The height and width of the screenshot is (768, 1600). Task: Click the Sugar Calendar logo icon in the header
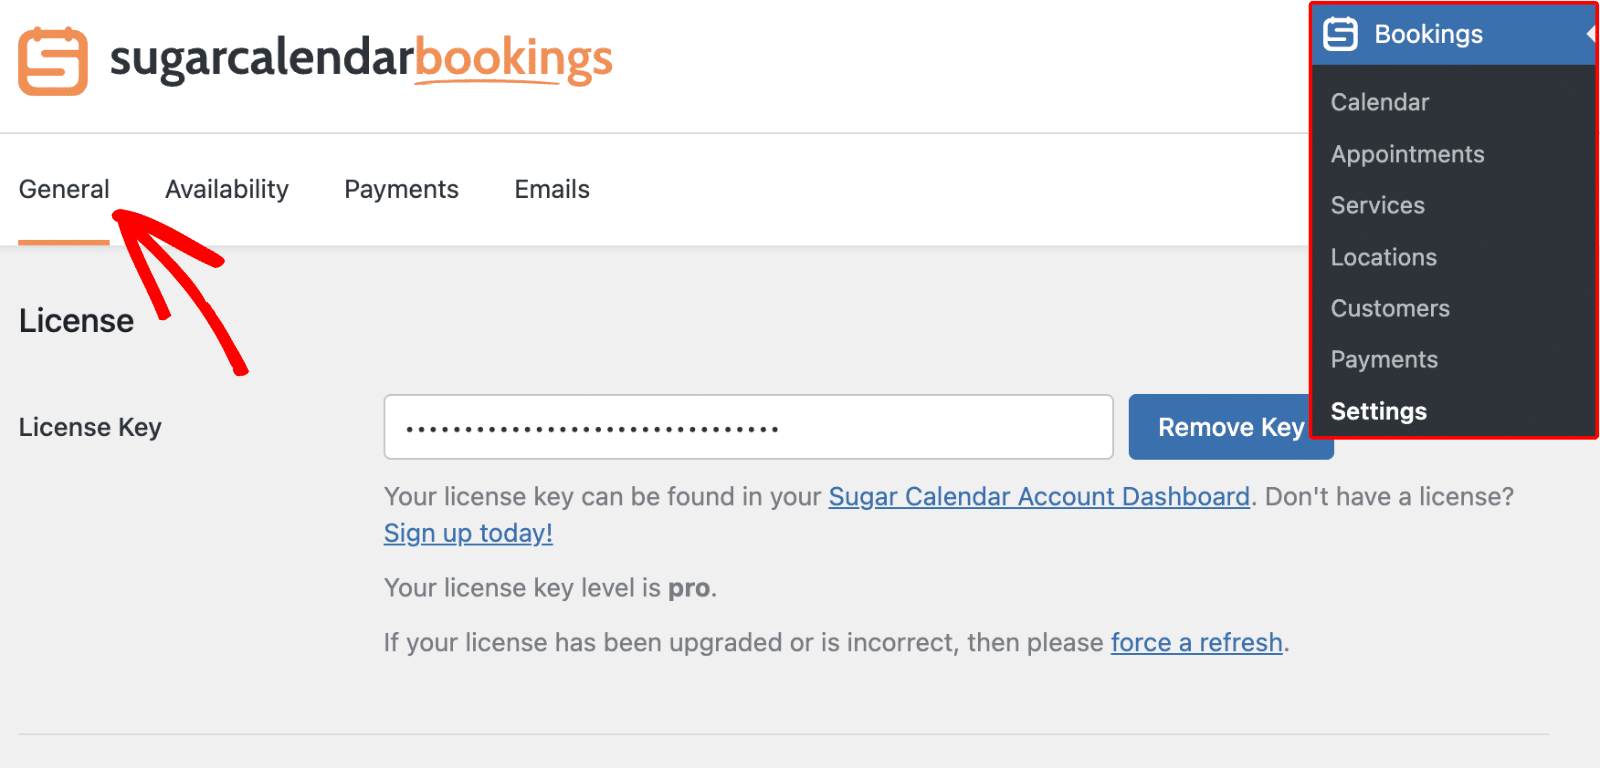[x=52, y=62]
